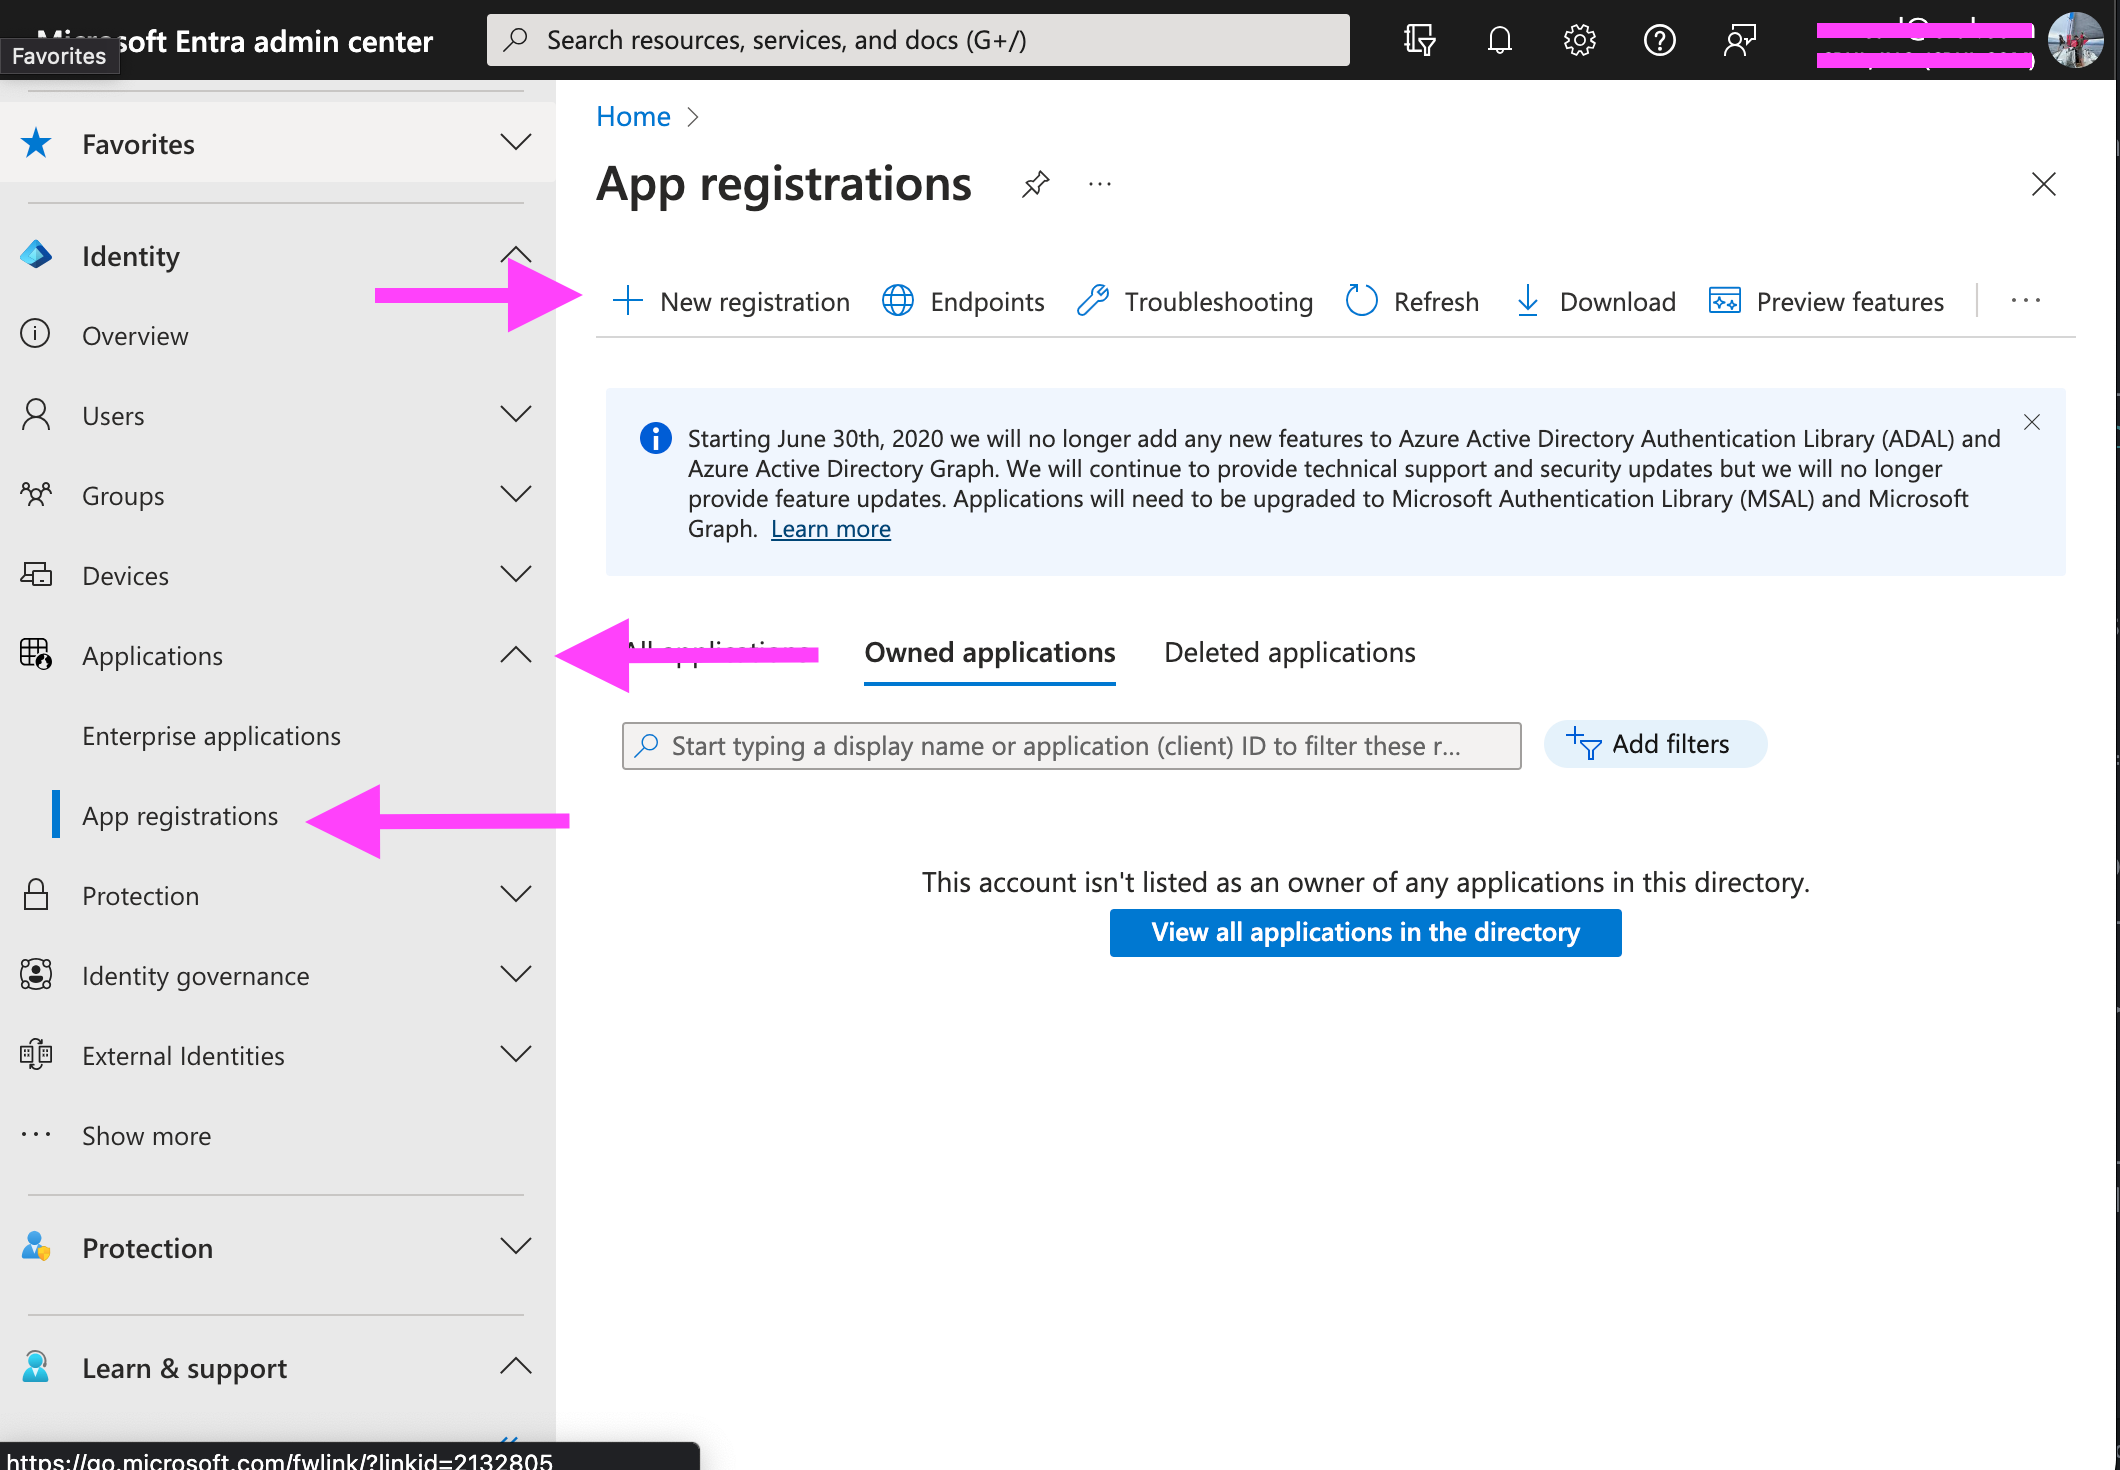The image size is (2120, 1470).
Task: Click the Favorites star icon
Action: pos(36,143)
